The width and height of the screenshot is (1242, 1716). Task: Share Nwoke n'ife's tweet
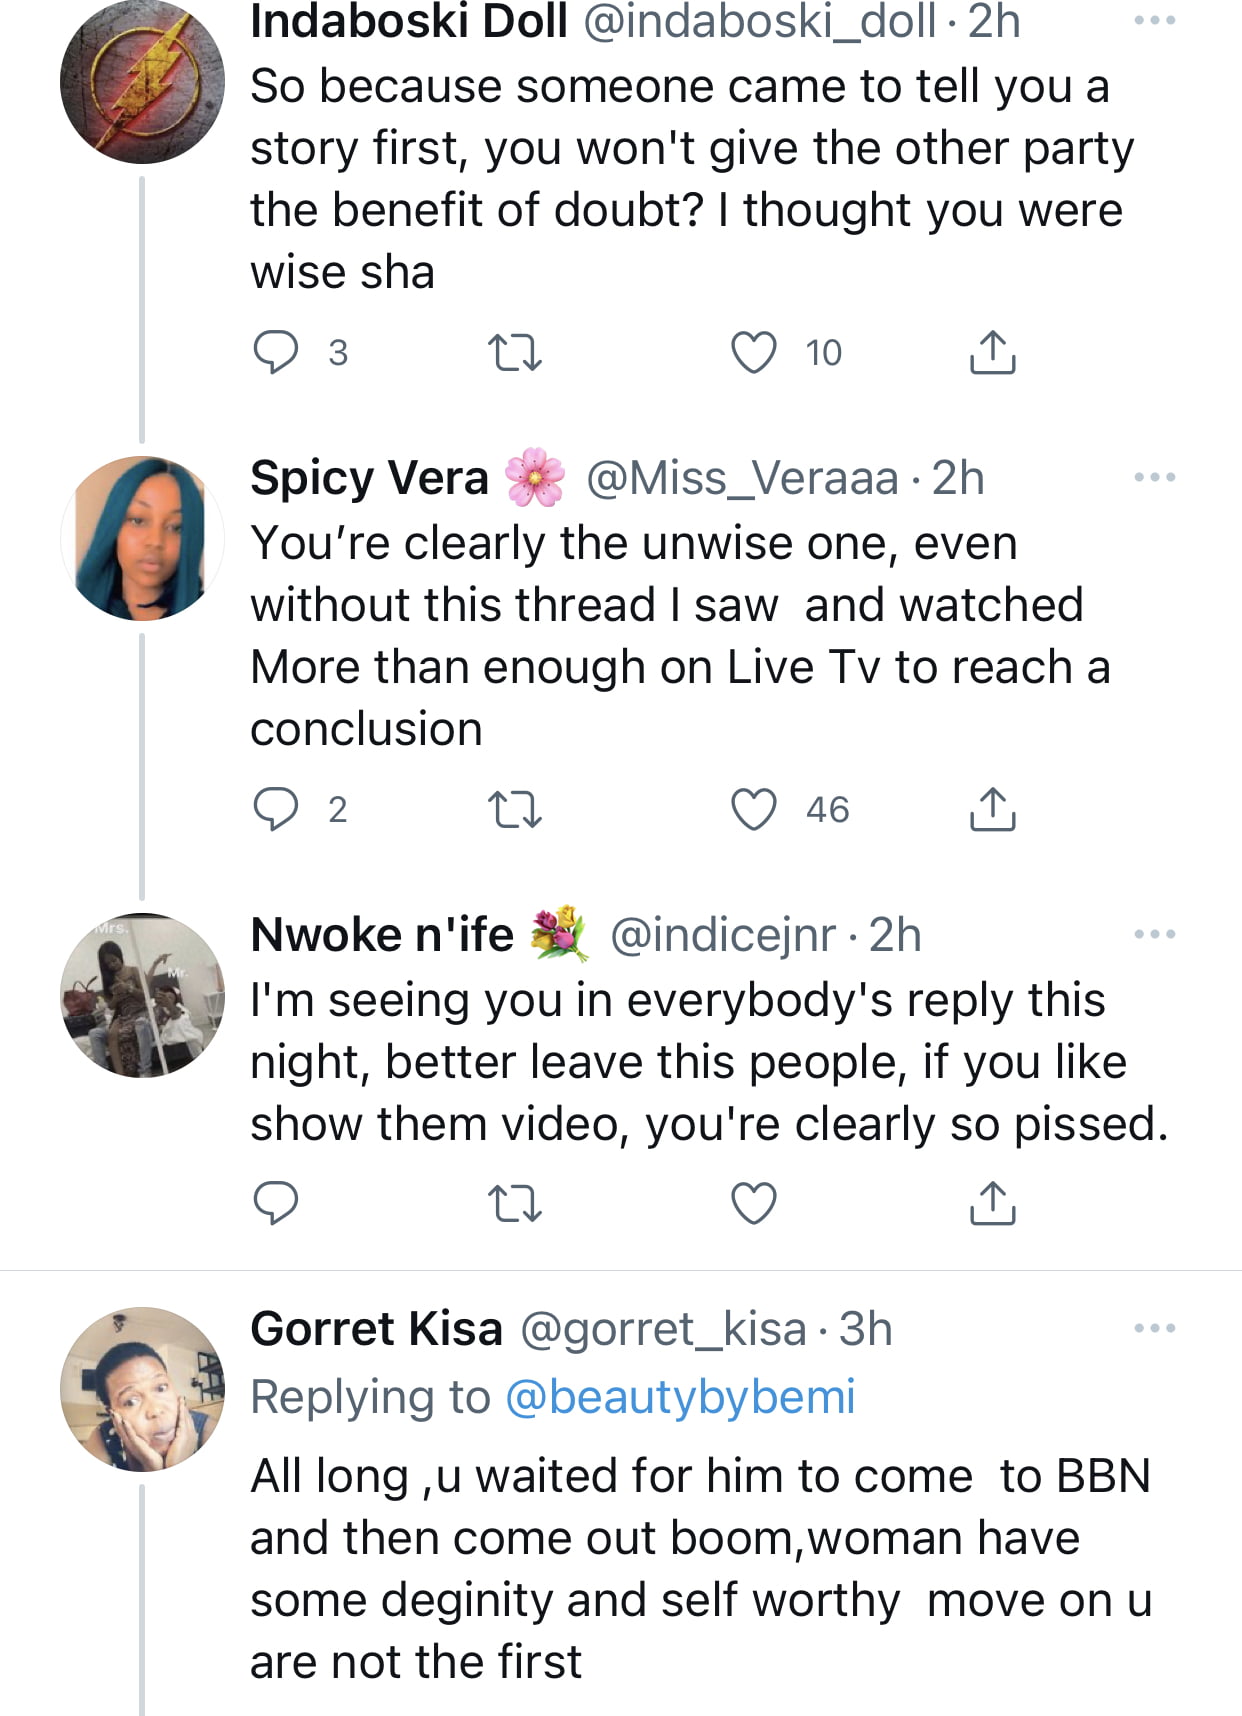coord(992,1203)
